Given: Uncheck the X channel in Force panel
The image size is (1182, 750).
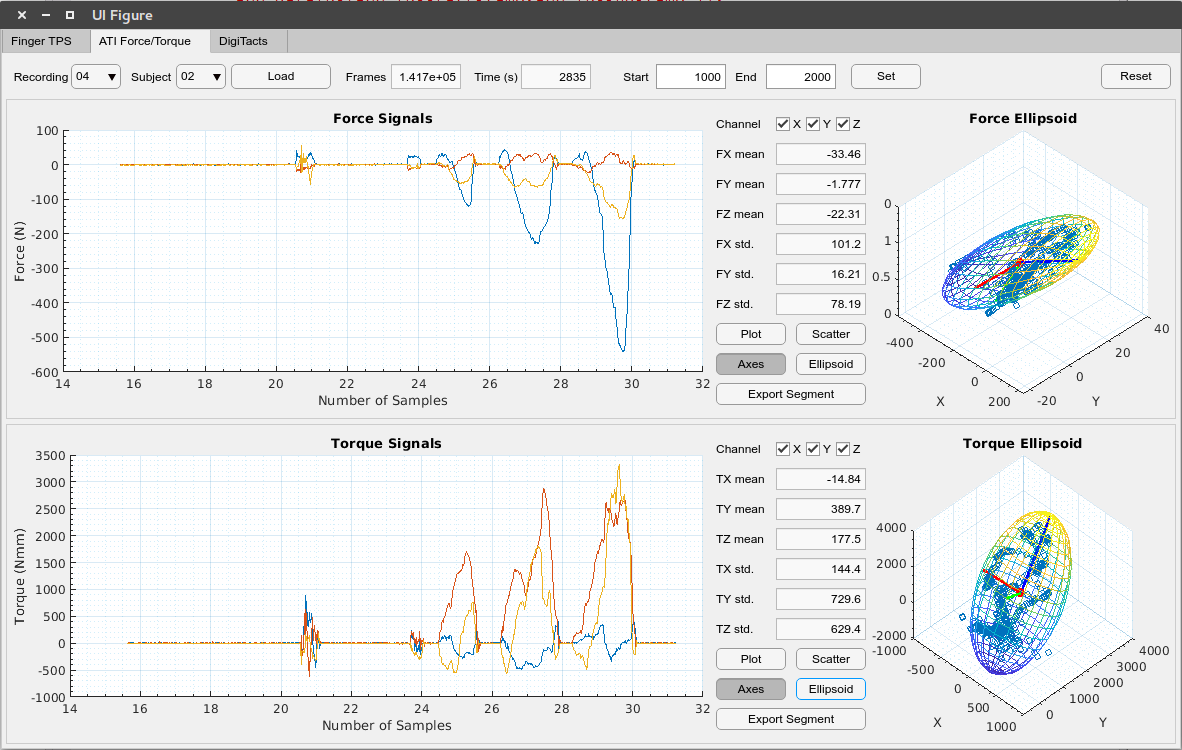Looking at the screenshot, I should click(782, 124).
